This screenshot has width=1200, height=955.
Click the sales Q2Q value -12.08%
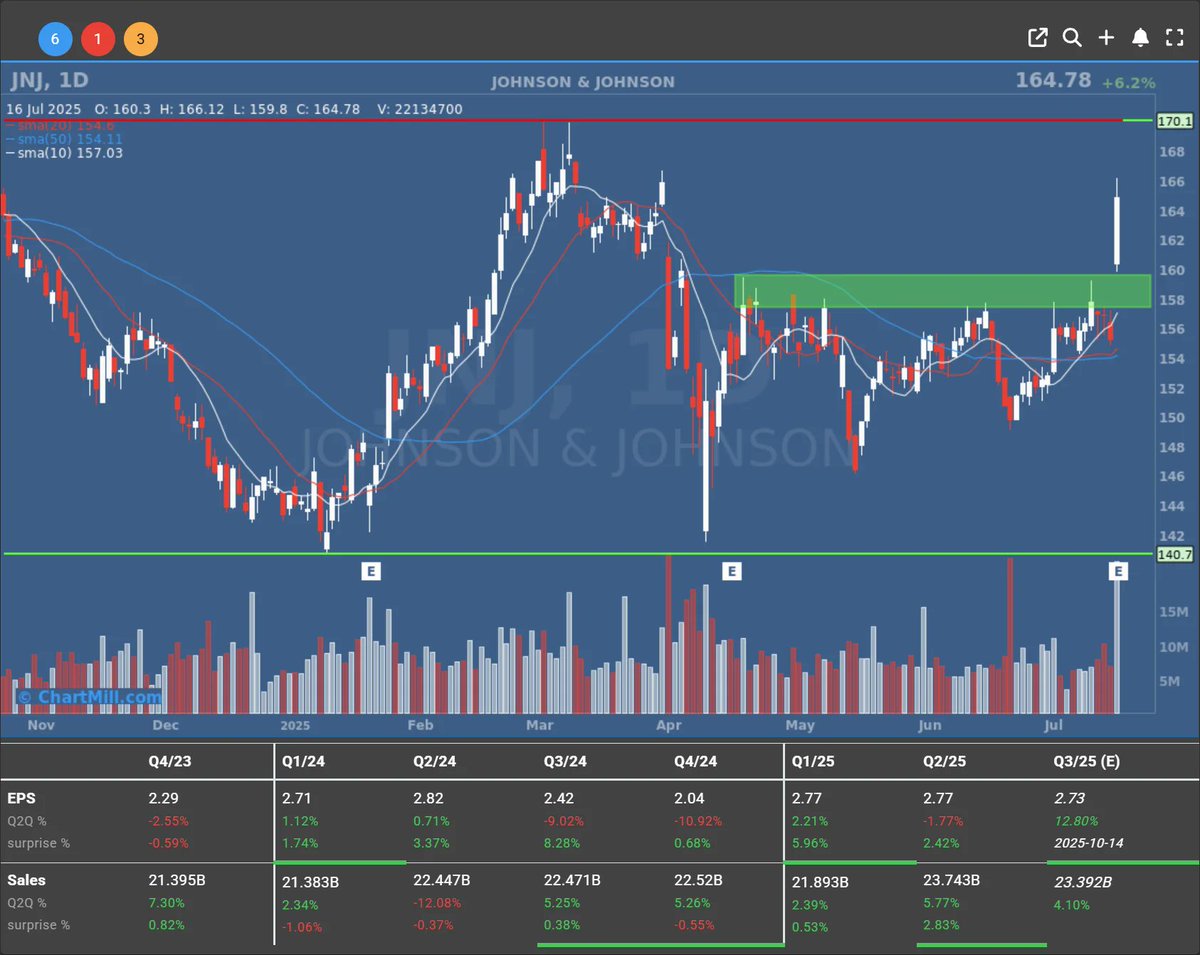tap(437, 903)
